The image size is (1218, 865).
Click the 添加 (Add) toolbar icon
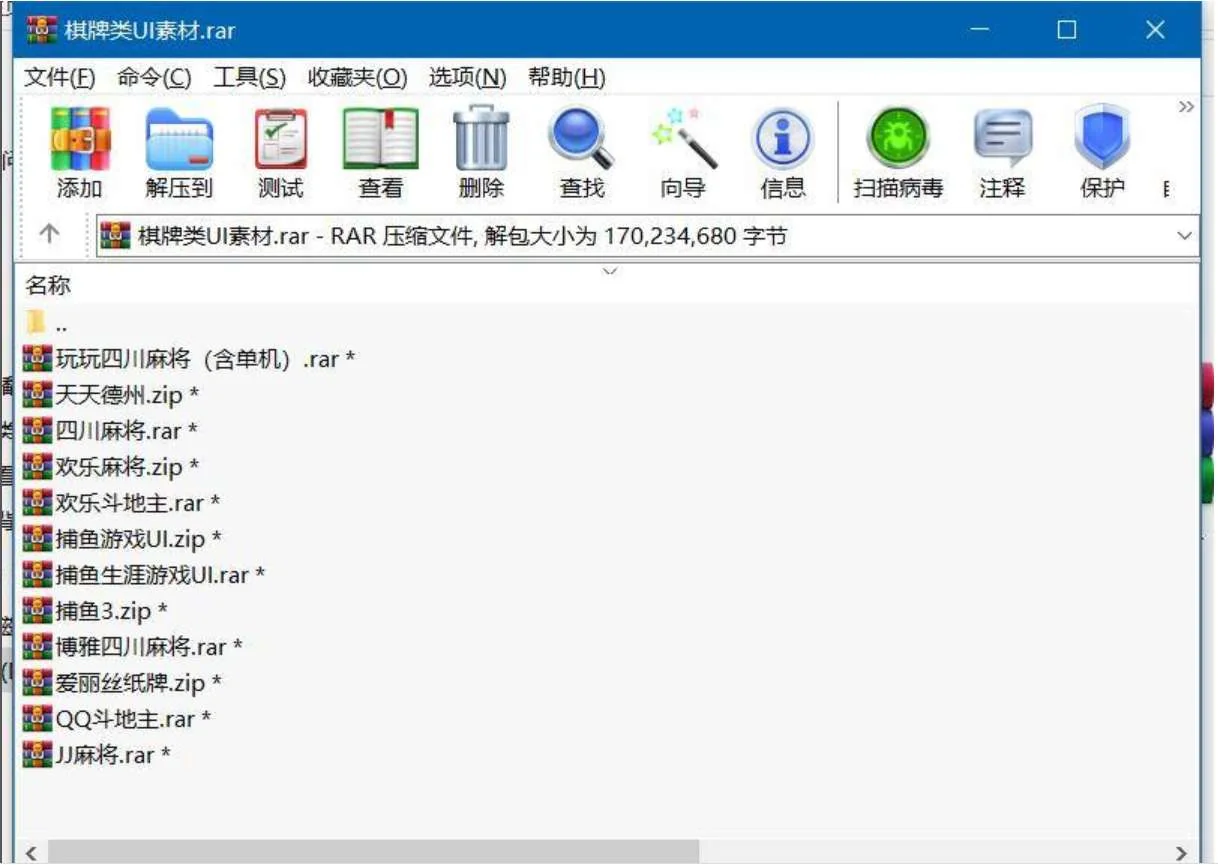pyautogui.click(x=80, y=140)
